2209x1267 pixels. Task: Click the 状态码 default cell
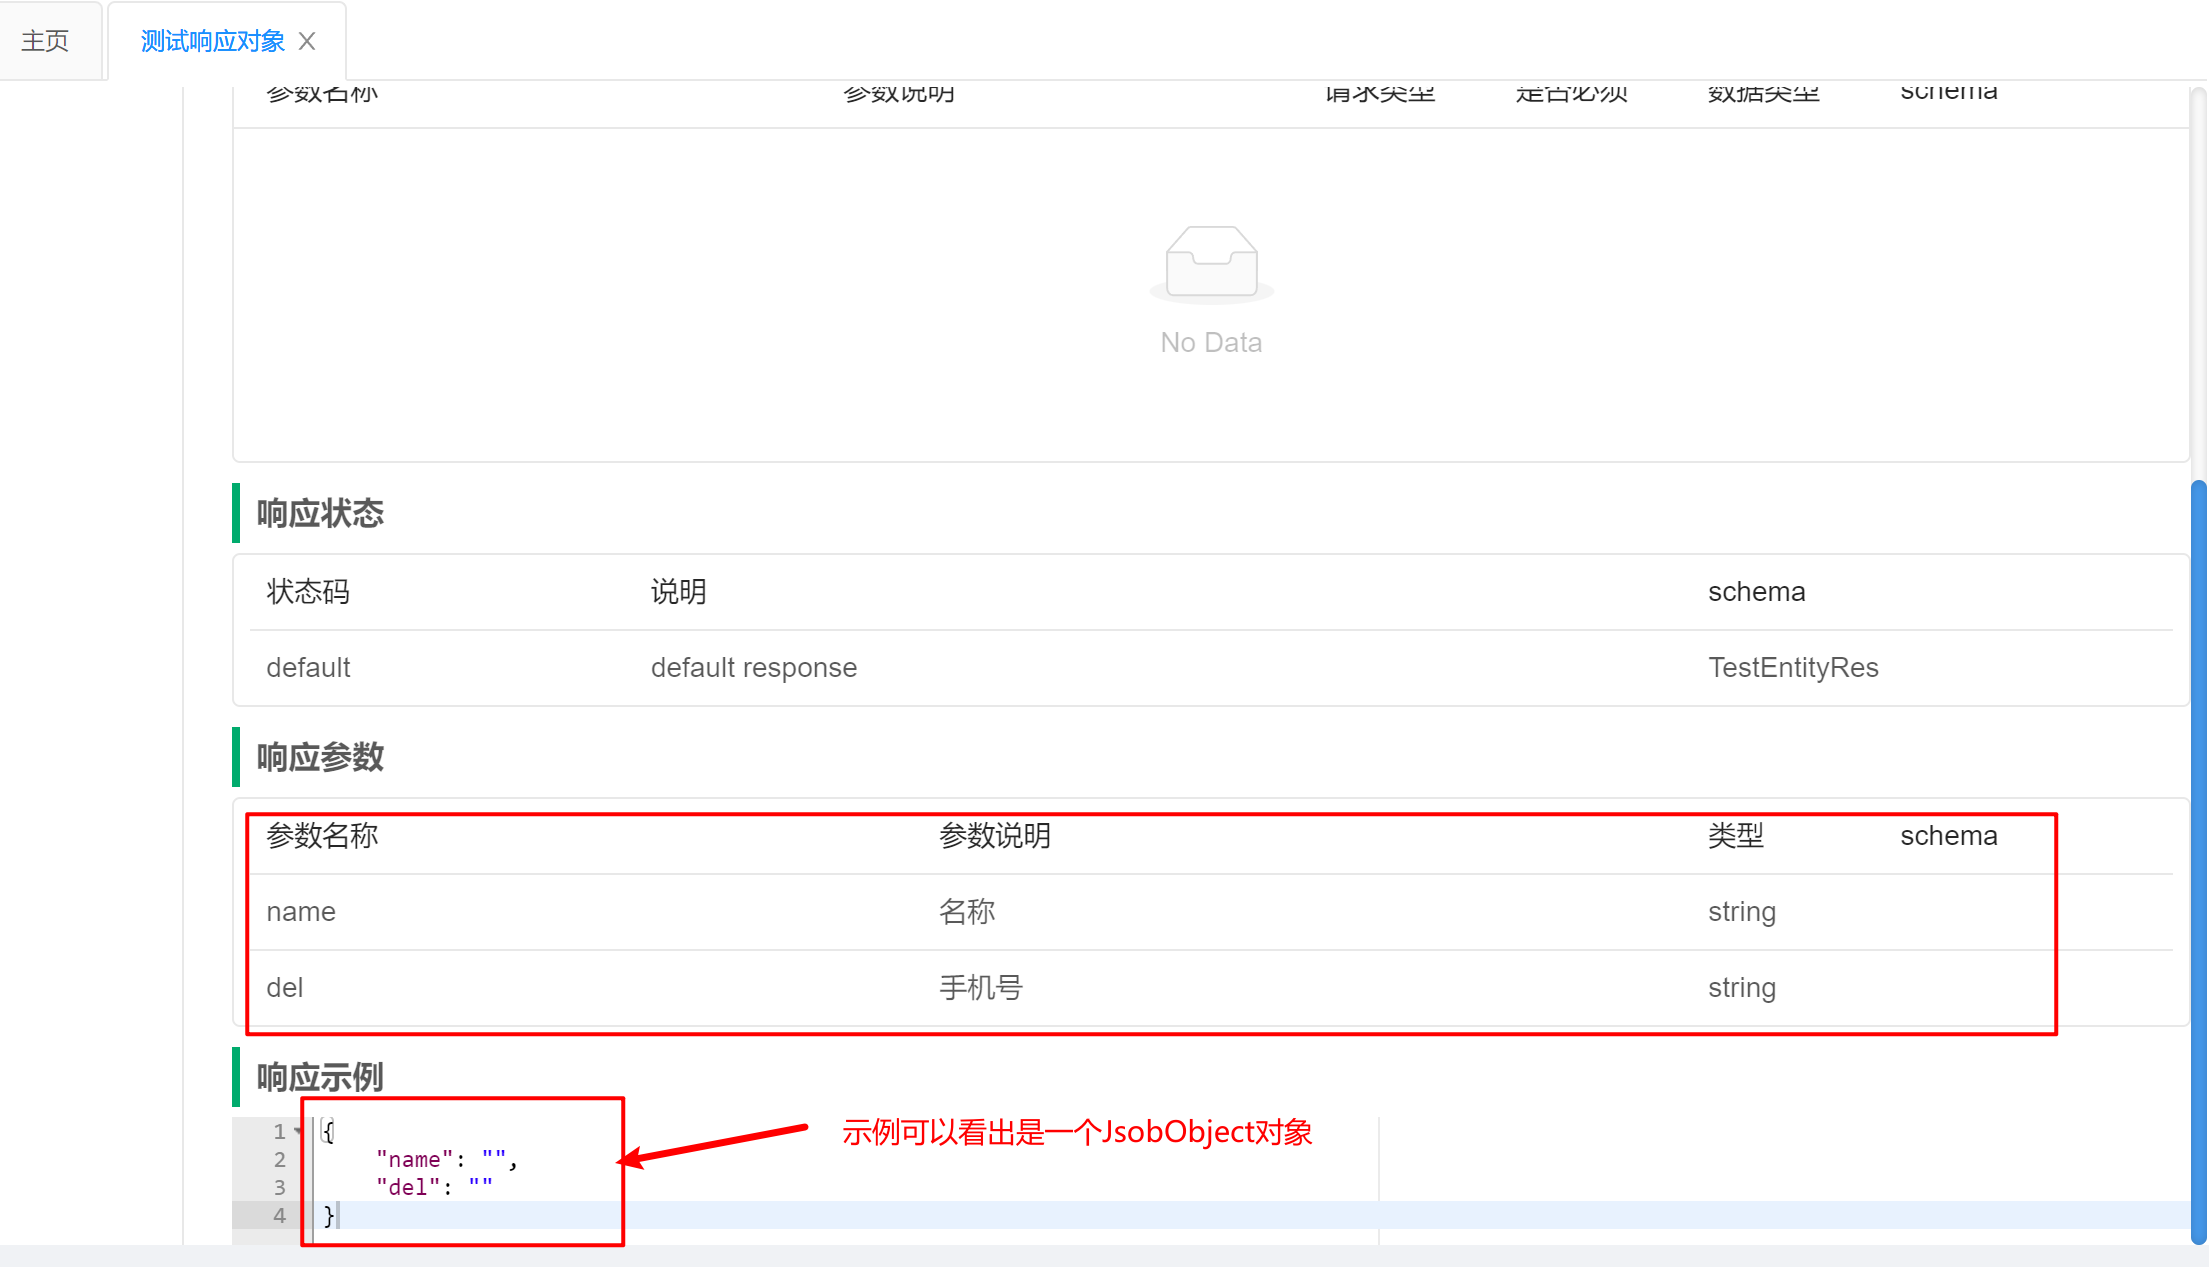[x=308, y=667]
